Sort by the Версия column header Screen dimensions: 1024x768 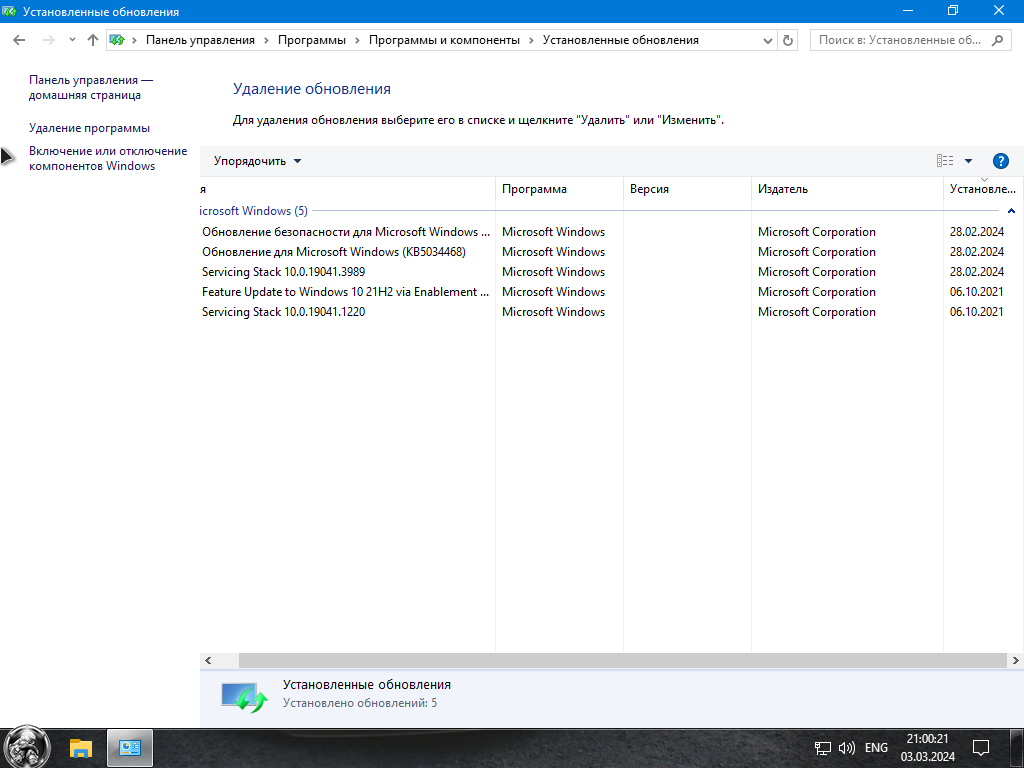[688, 189]
